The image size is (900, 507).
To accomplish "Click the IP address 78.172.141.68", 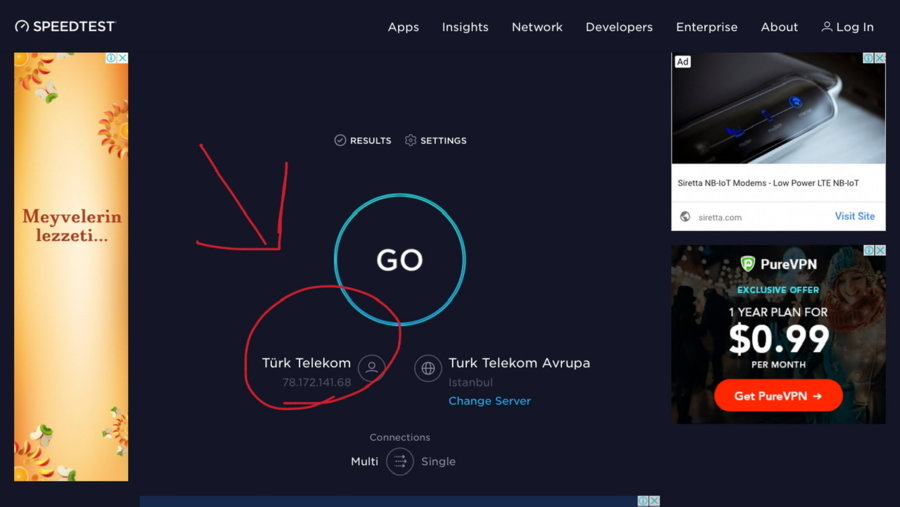I will [316, 382].
